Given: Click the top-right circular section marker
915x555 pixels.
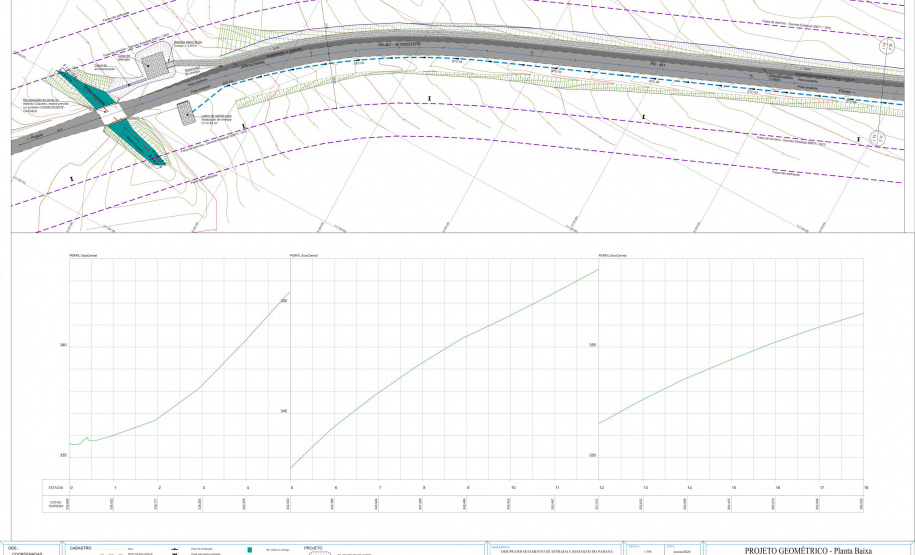Looking at the screenshot, I should tap(885, 47).
